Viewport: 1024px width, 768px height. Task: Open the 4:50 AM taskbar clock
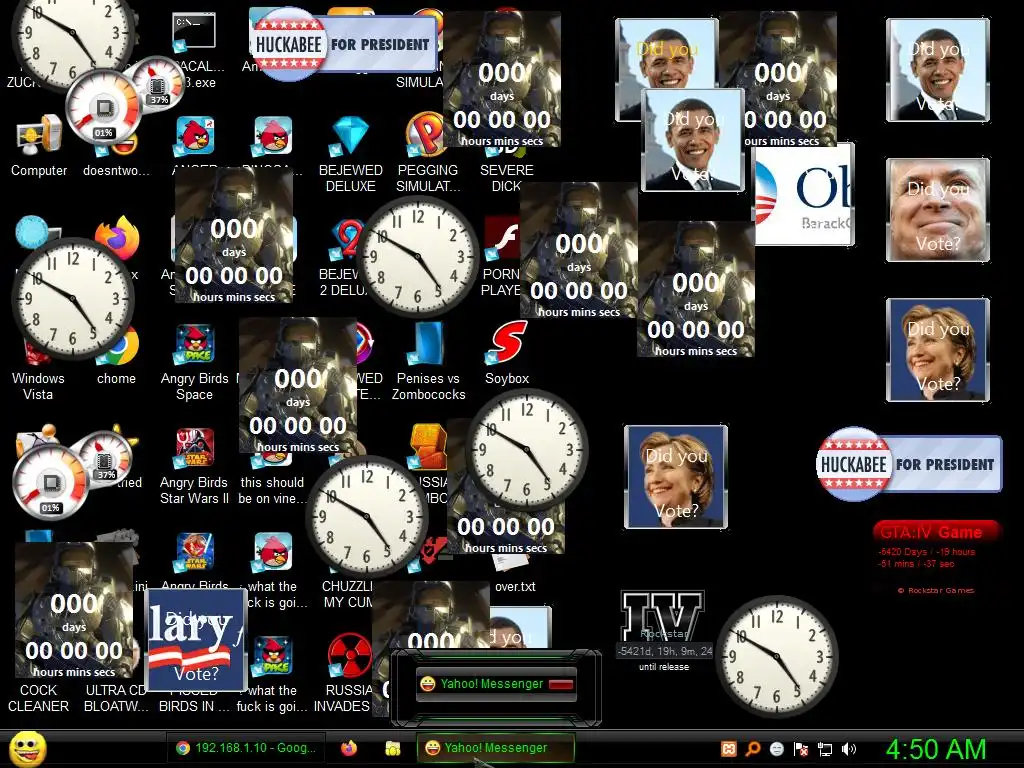coord(935,750)
